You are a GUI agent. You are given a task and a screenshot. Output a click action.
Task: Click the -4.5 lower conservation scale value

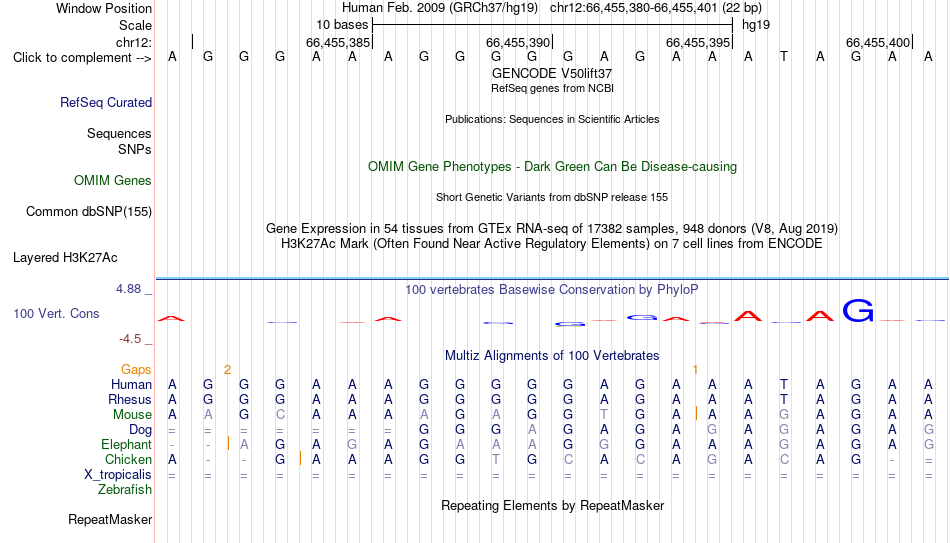pos(130,339)
